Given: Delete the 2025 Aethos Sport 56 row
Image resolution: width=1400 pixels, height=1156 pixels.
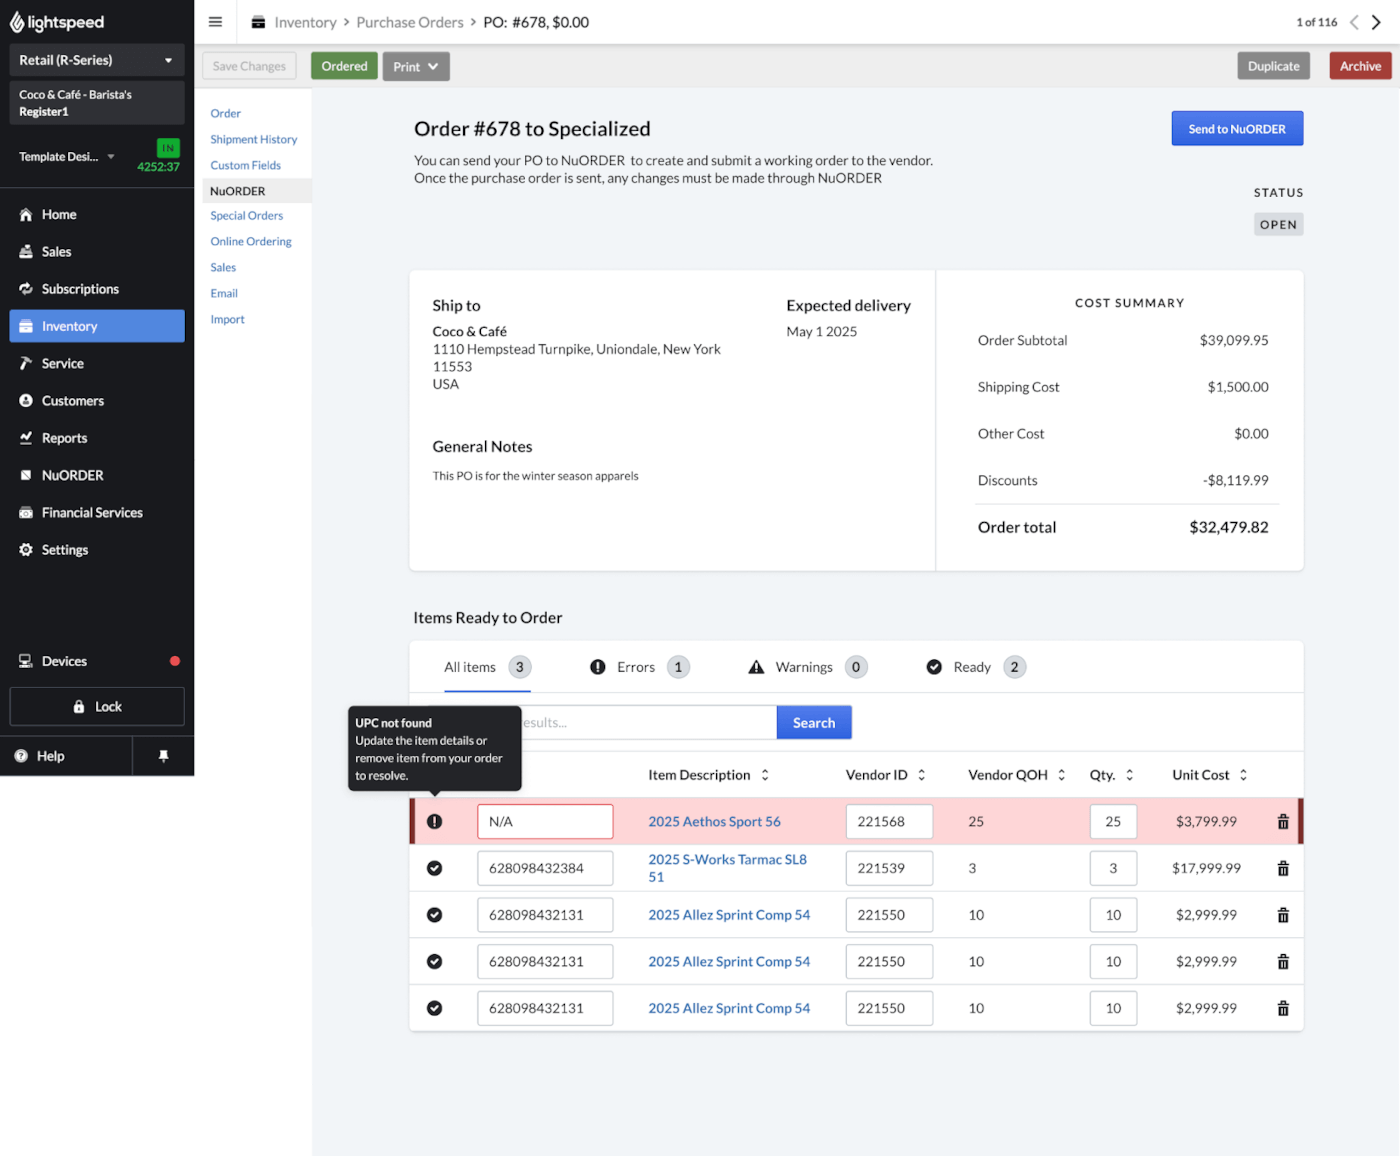Looking at the screenshot, I should tap(1283, 822).
